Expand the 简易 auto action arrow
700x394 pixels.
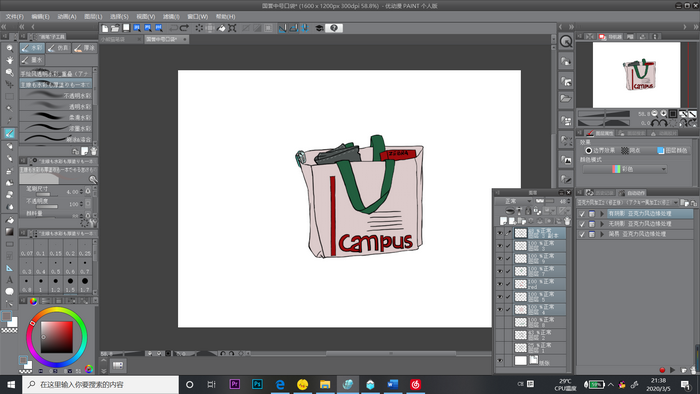point(602,234)
